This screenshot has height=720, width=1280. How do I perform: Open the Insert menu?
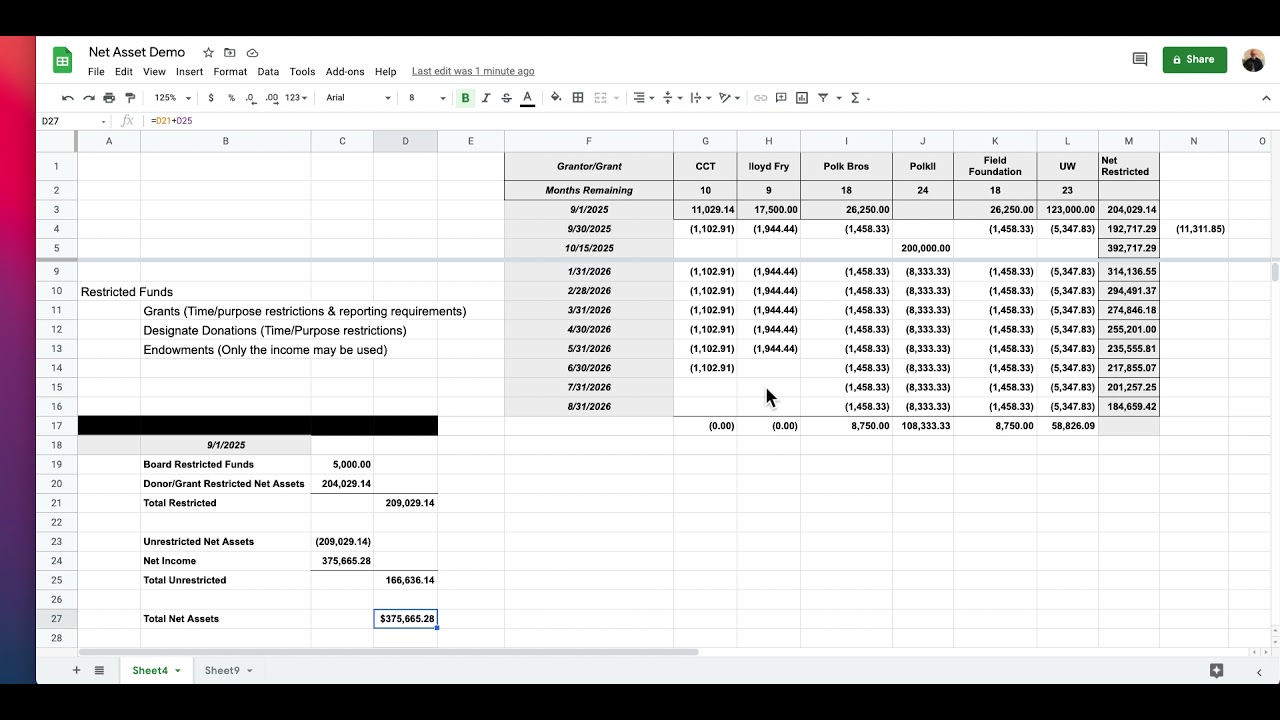[x=189, y=72]
